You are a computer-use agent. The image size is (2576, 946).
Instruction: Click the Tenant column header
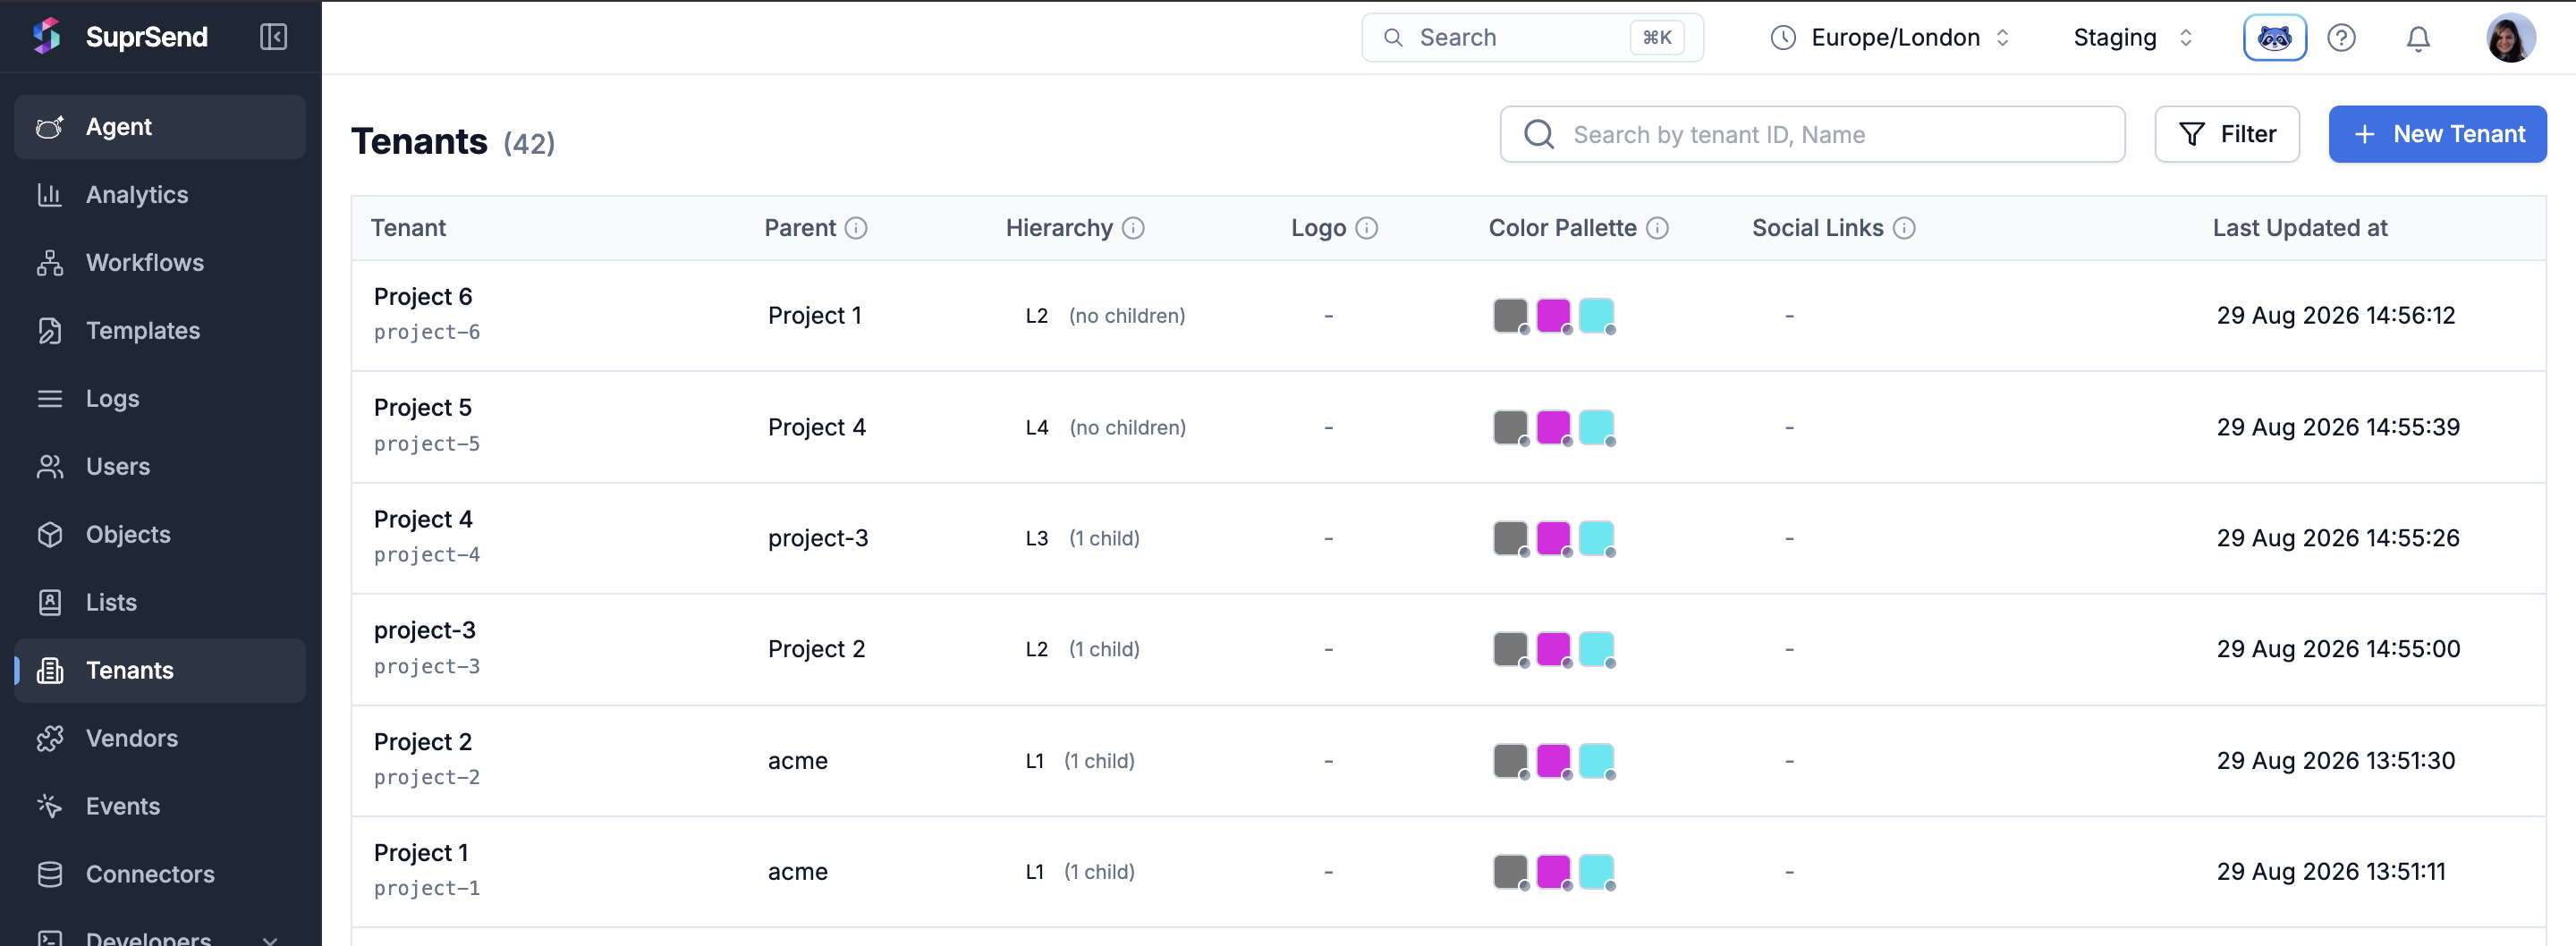(408, 228)
